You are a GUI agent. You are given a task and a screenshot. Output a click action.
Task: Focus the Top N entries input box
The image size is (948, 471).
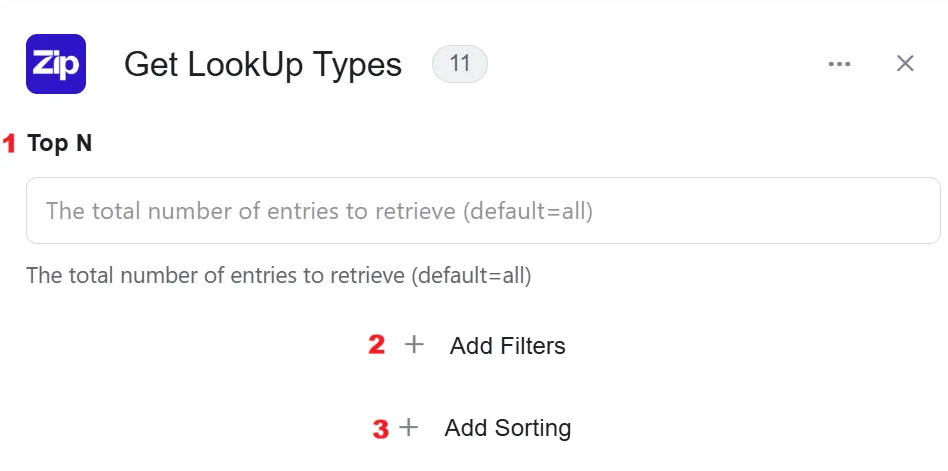point(483,210)
